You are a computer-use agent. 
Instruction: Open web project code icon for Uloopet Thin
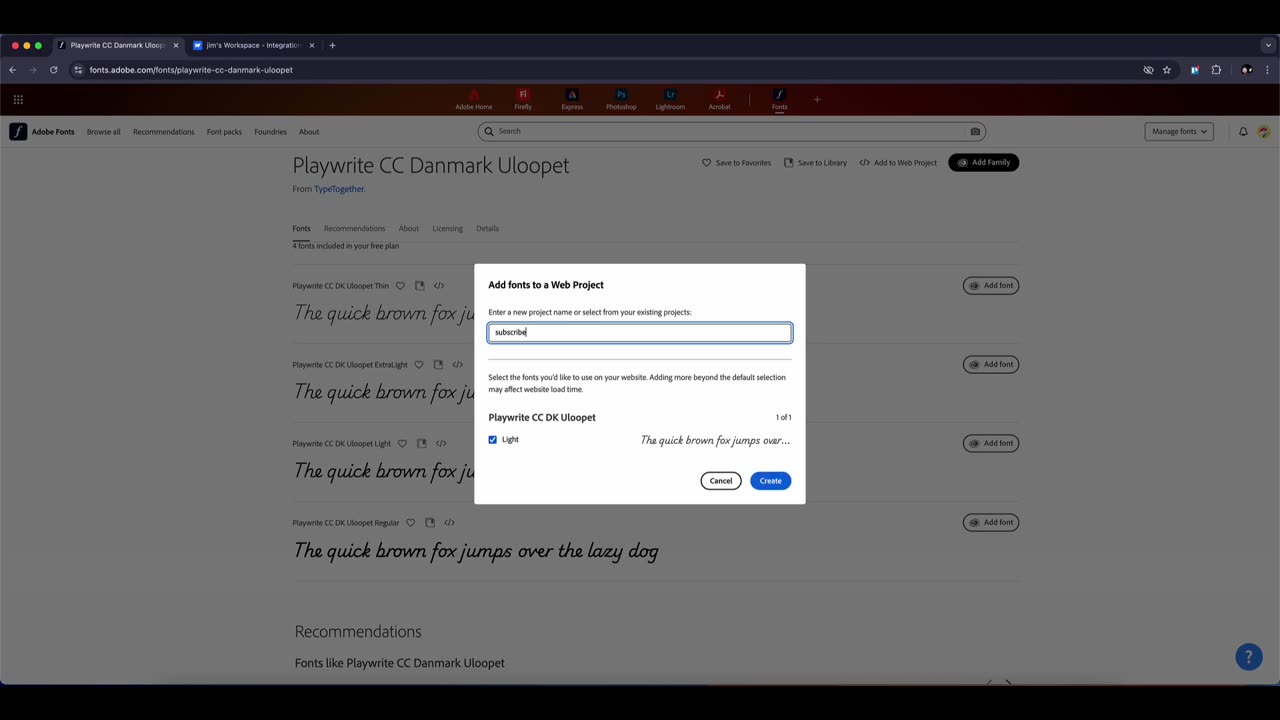[x=439, y=286]
